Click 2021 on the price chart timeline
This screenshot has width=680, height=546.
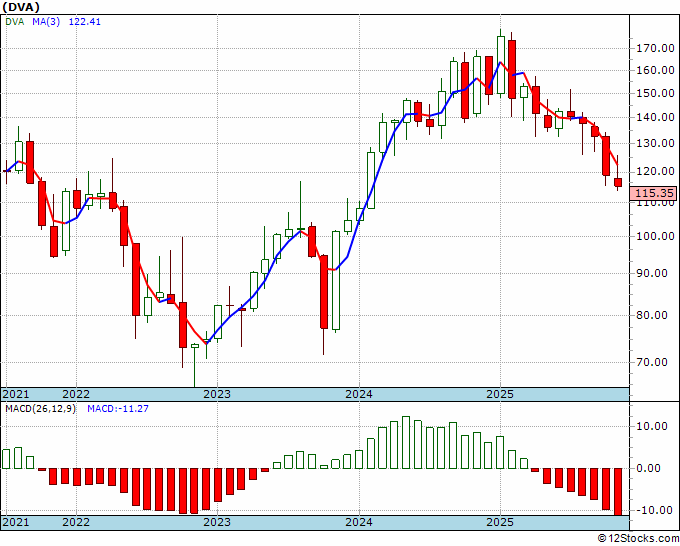(16, 394)
